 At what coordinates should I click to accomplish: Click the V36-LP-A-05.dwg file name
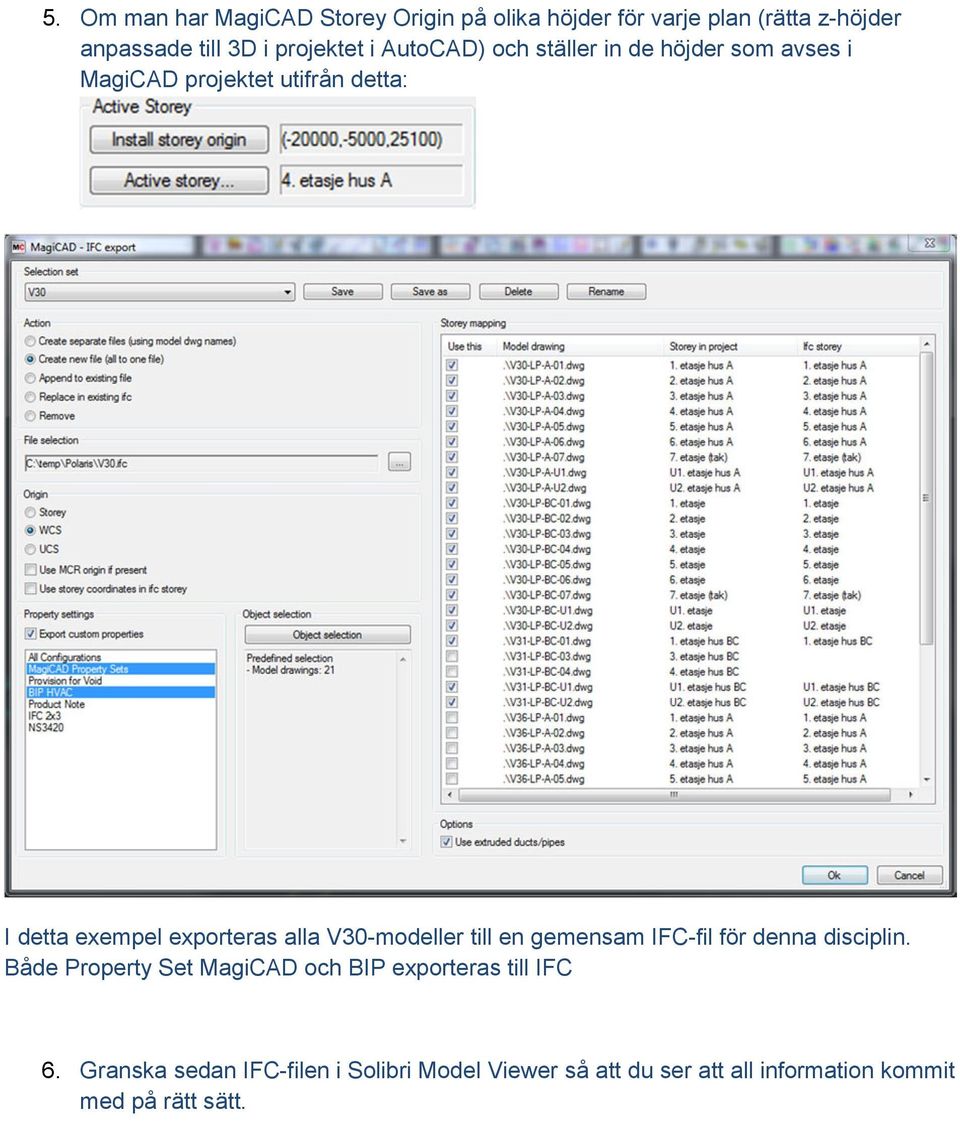(543, 779)
